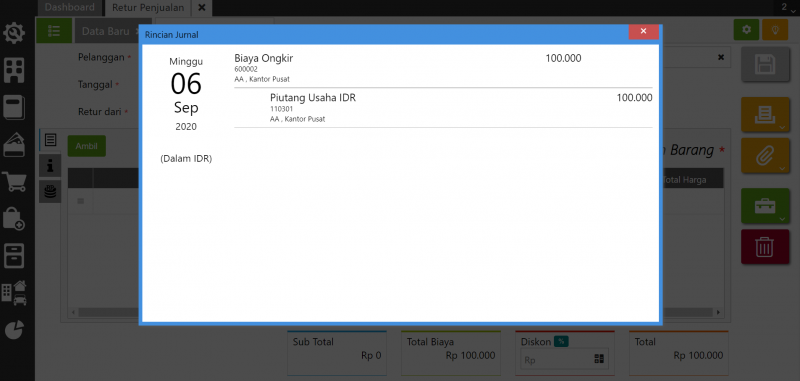Open the settings gear in the sidebar
This screenshot has height=381, width=800.
tap(14, 34)
